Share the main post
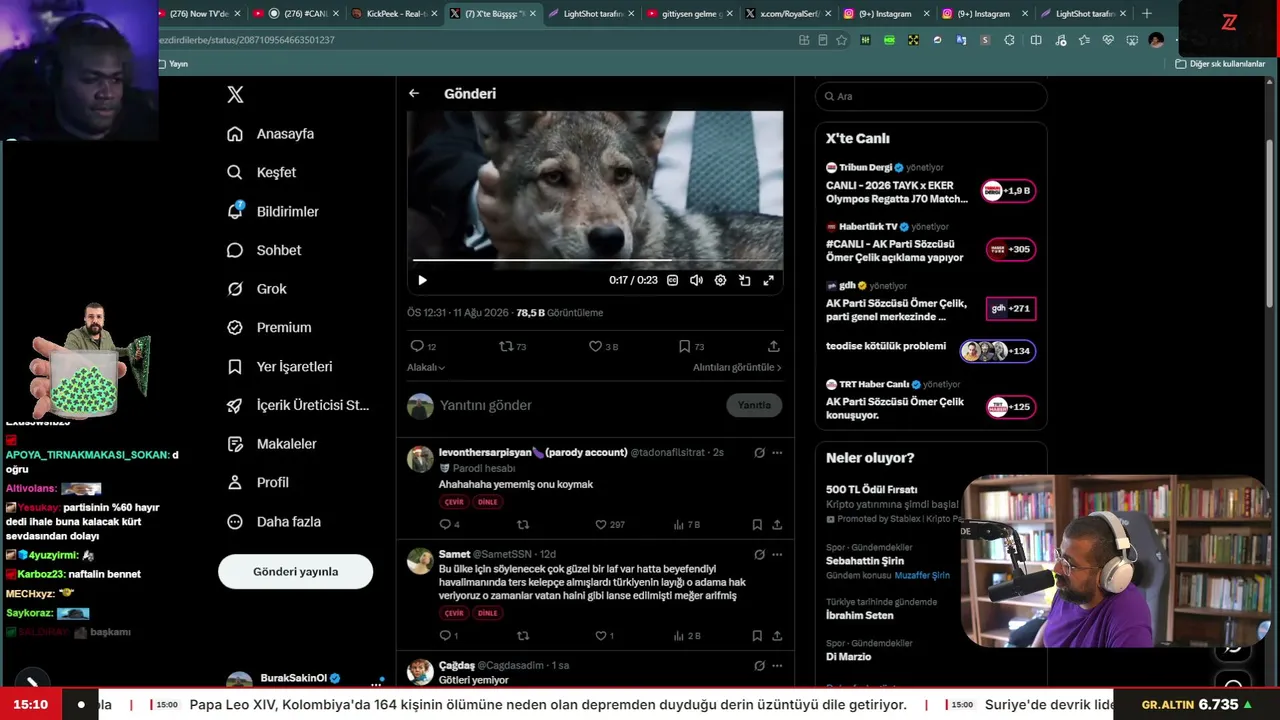The height and width of the screenshot is (720, 1280). [773, 346]
